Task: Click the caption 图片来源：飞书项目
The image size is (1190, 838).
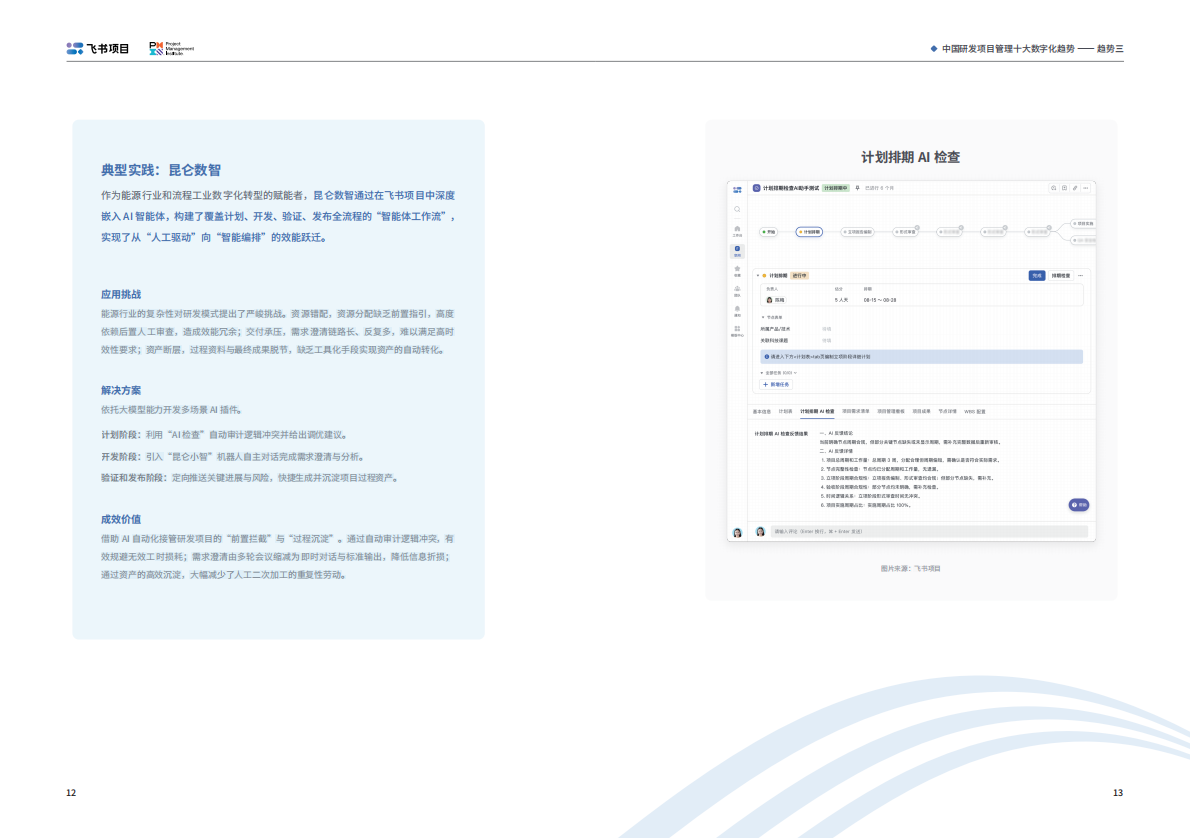Action: [x=910, y=569]
